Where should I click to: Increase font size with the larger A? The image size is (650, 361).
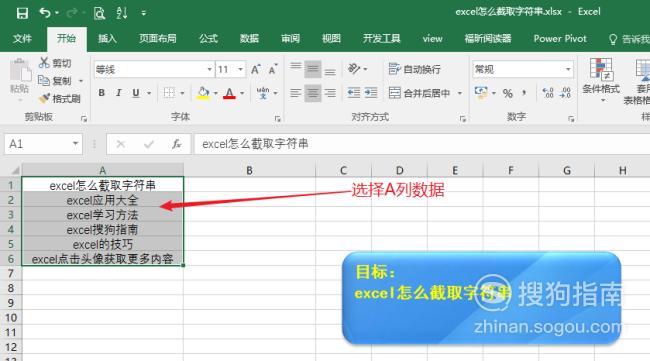point(256,70)
